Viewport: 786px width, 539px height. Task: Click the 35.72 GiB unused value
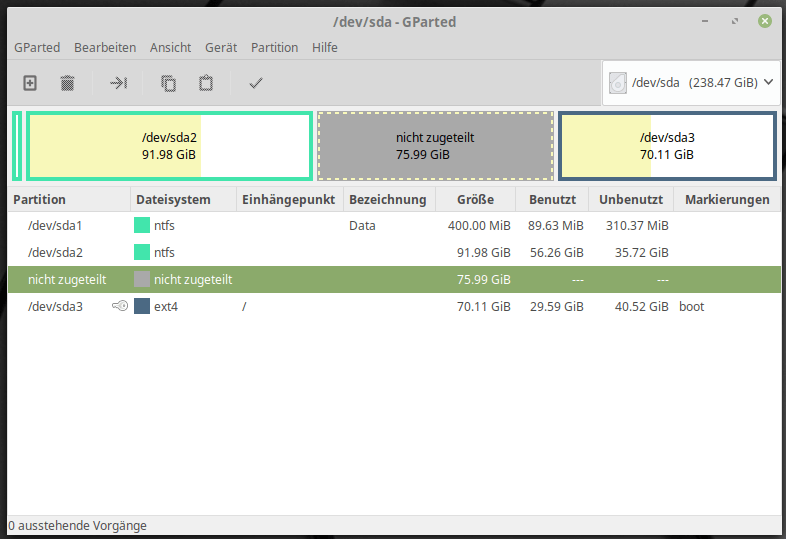click(642, 253)
